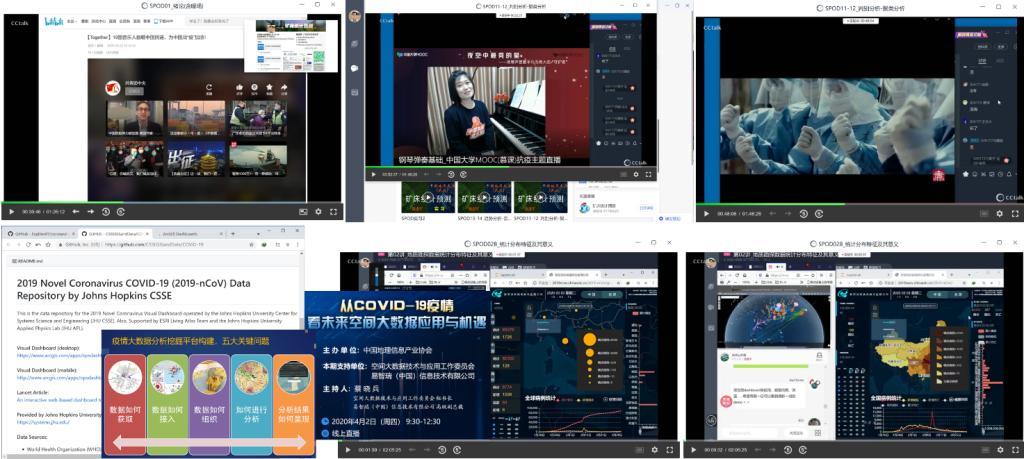Rewind 10 seconds in SPOD01 player
Screen dimensions: 1024x459
76,212
